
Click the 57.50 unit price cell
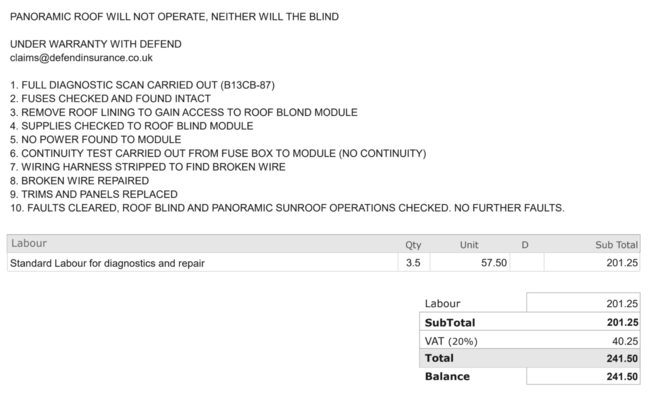click(x=470, y=263)
